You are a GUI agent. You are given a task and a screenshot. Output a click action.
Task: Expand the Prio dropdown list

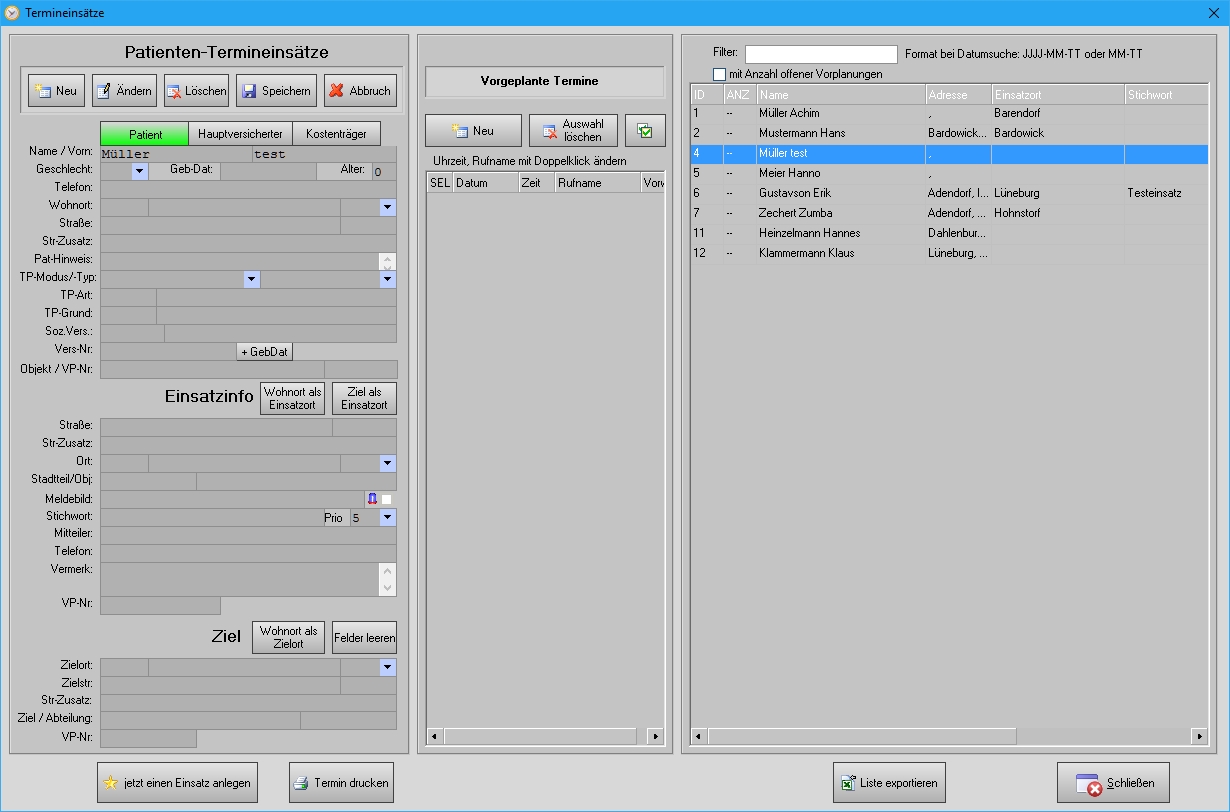tap(388, 518)
